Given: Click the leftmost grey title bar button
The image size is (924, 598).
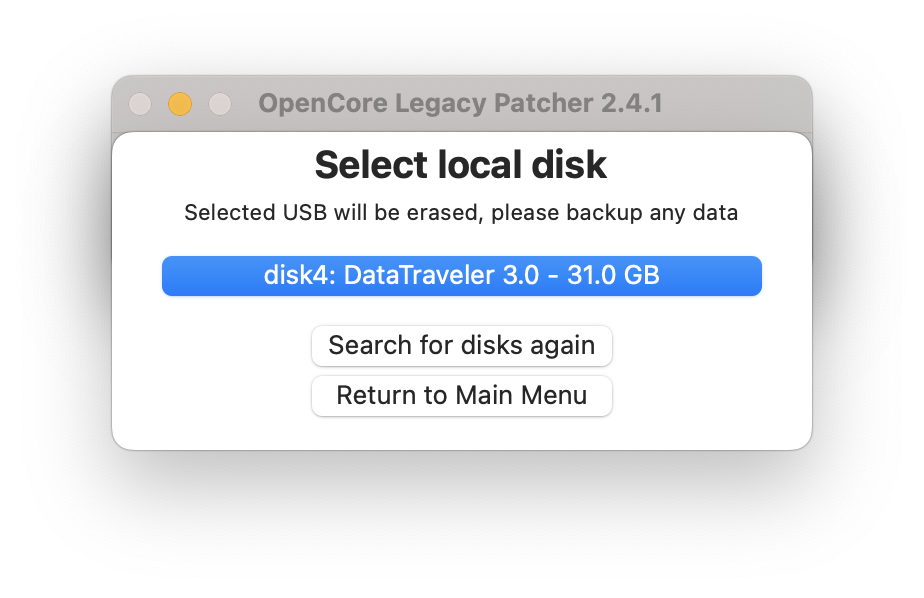Looking at the screenshot, I should (x=140, y=104).
